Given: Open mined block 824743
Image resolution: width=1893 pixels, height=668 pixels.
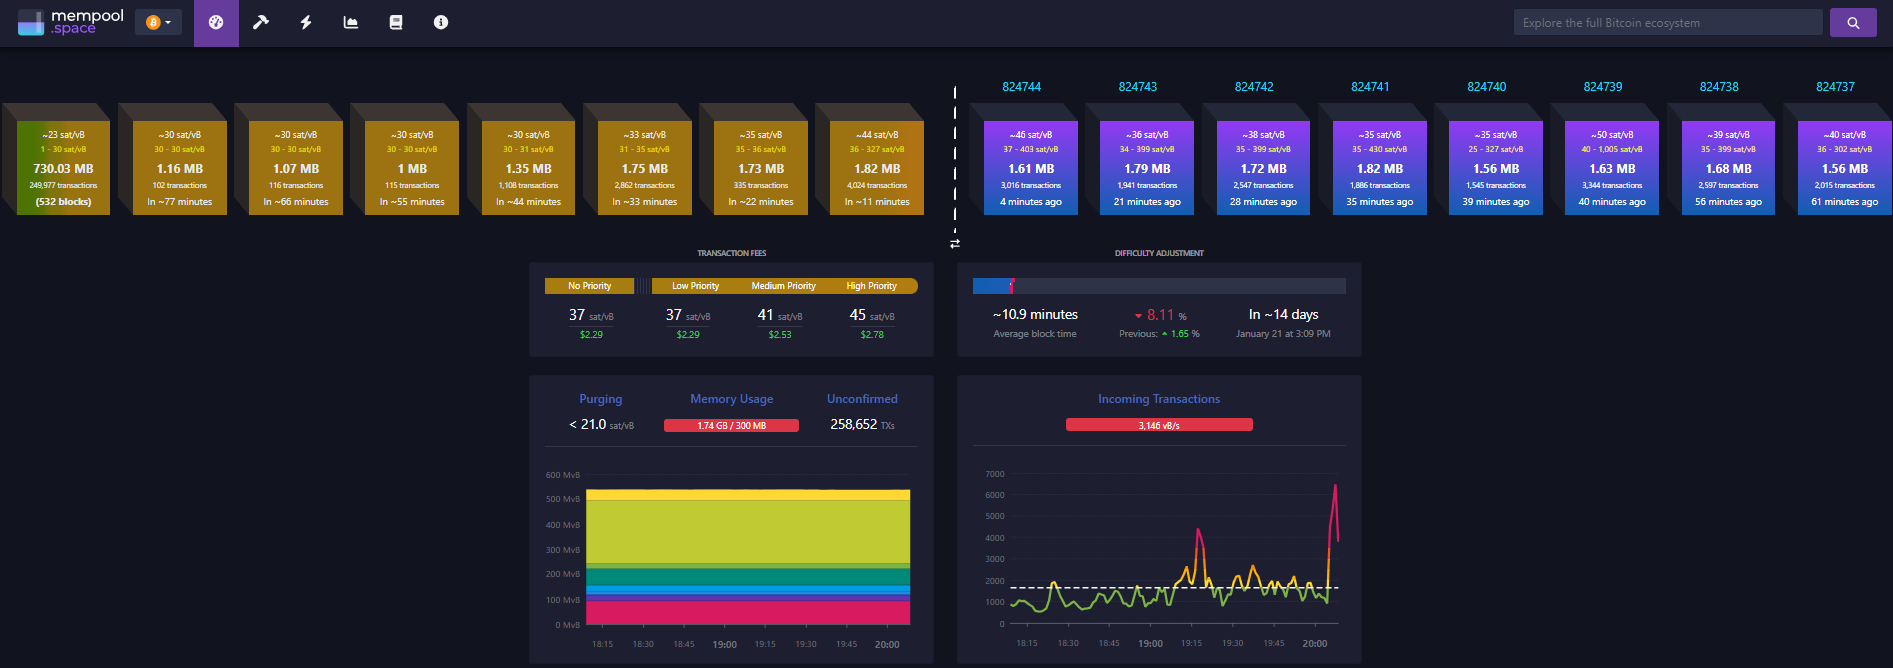Looking at the screenshot, I should click(1147, 168).
